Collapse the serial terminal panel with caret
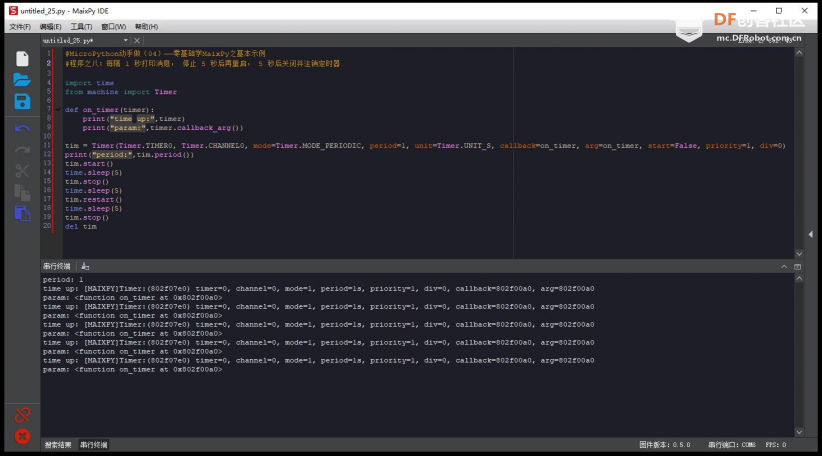The height and width of the screenshot is (456, 822). click(x=784, y=267)
